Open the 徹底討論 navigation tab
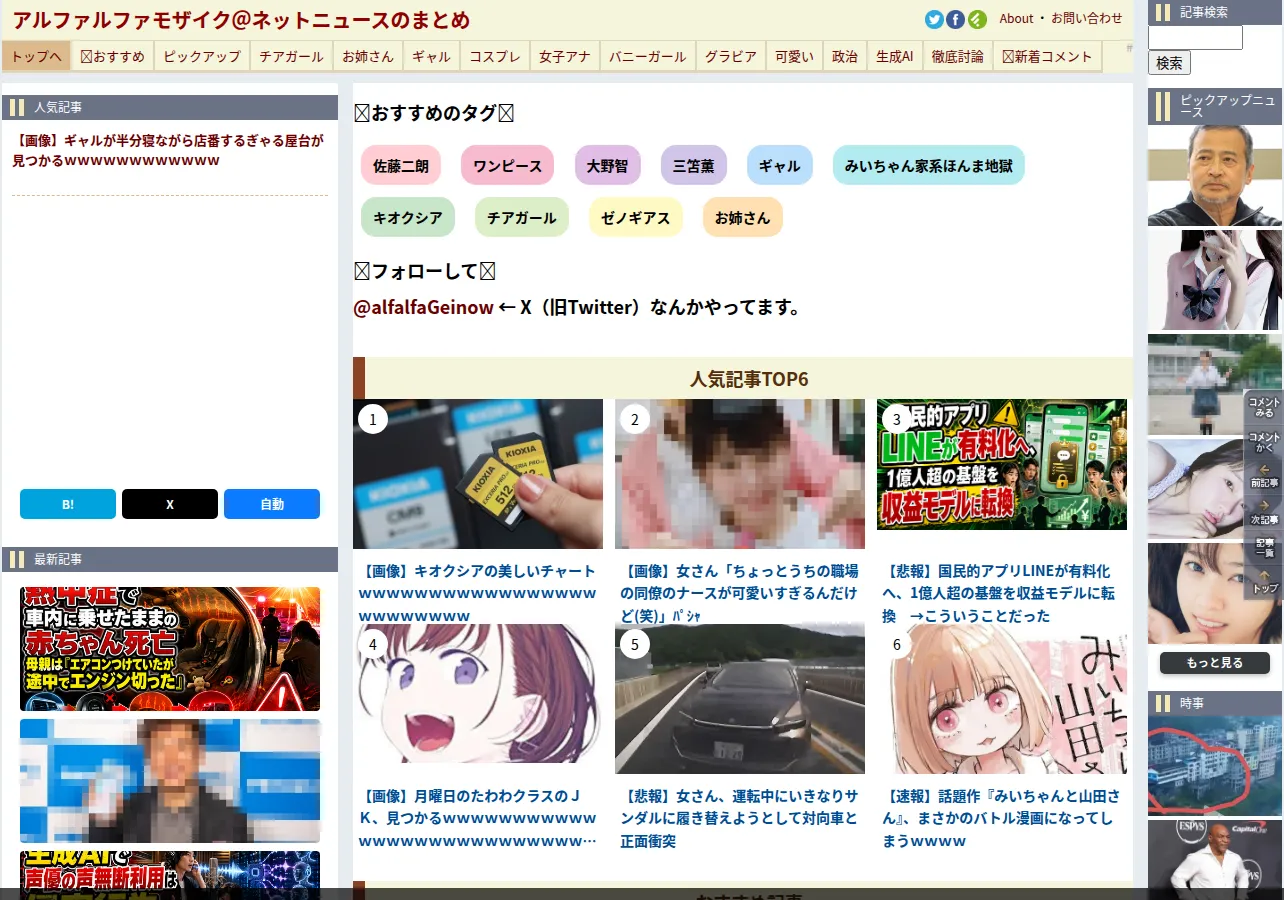Viewport: 1284px width, 900px height. tap(958, 57)
